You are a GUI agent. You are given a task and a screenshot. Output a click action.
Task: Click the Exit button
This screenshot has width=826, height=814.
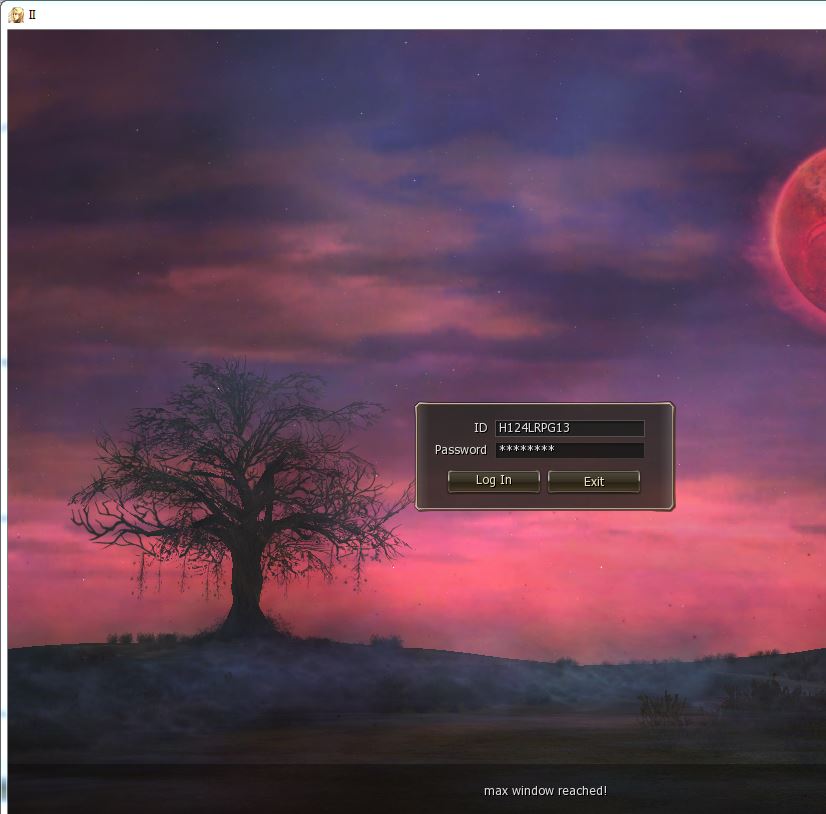[x=594, y=481]
